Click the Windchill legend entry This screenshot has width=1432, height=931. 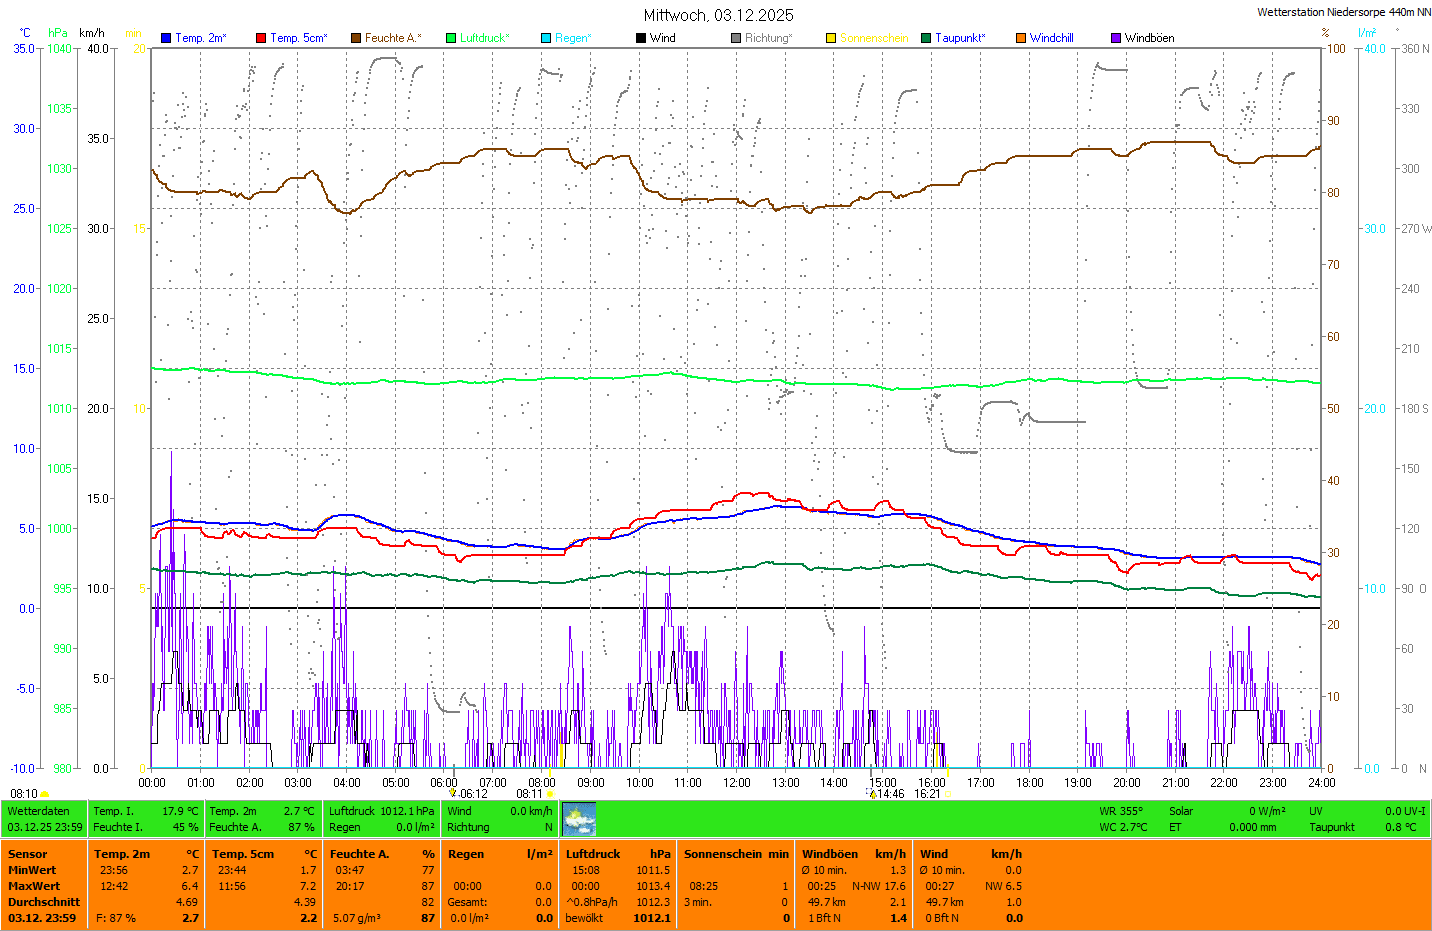point(1051,38)
